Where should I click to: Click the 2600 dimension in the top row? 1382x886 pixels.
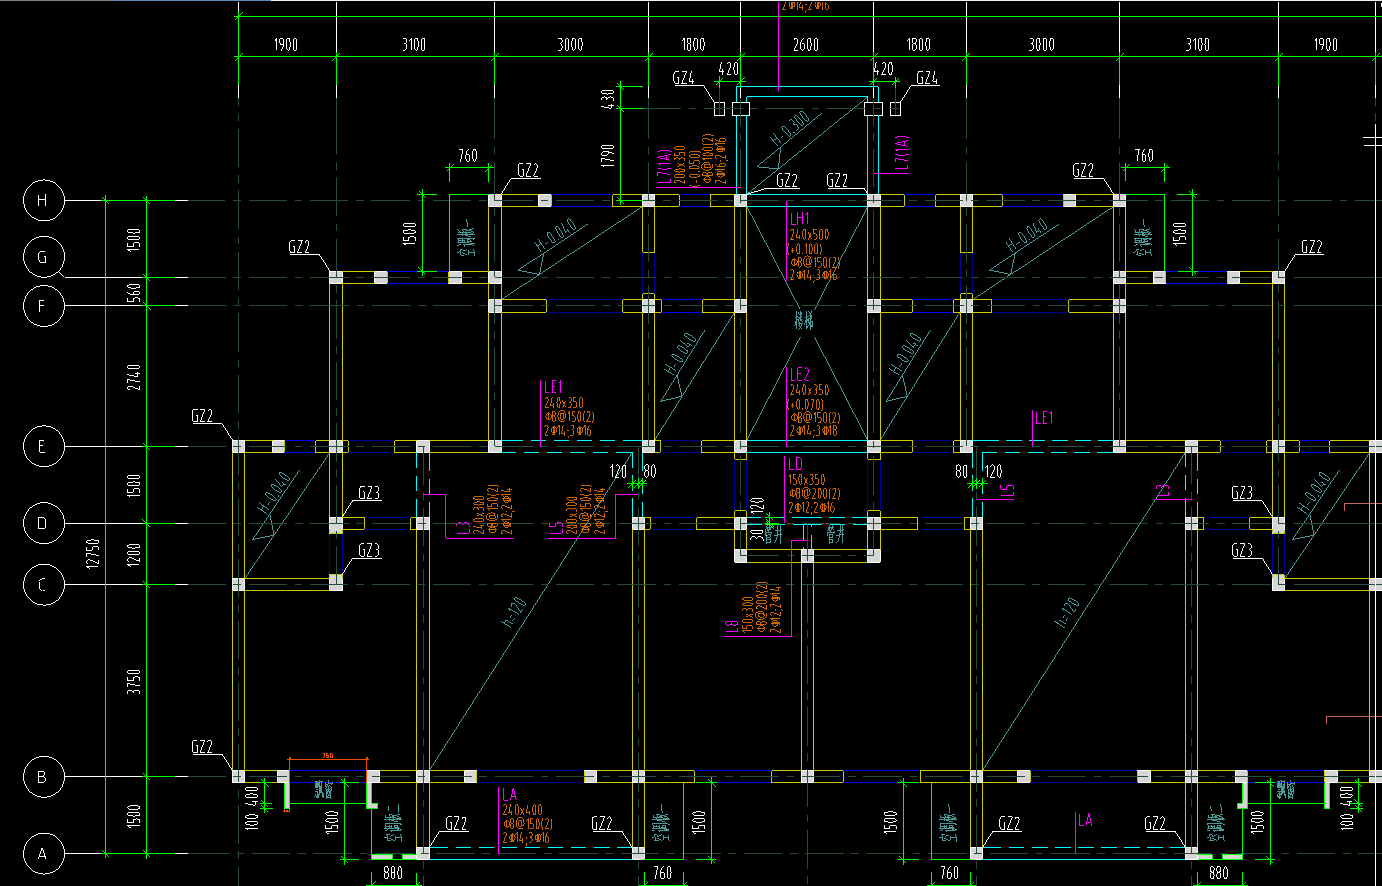click(806, 45)
